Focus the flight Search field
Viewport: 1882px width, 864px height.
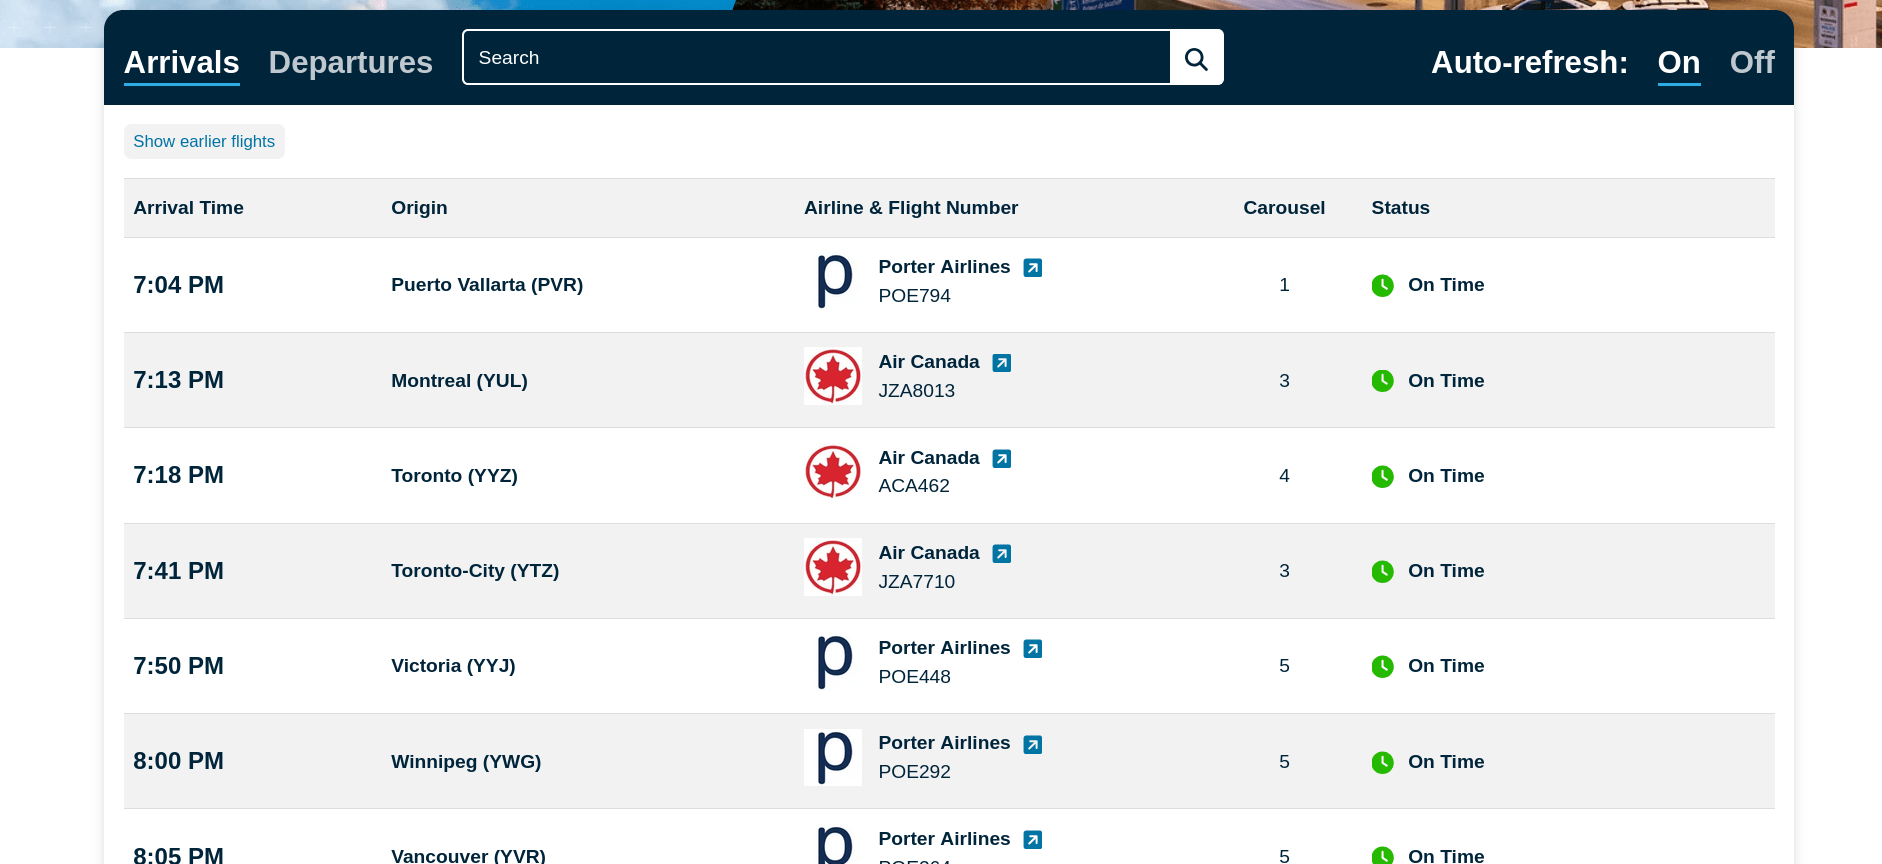click(x=816, y=58)
